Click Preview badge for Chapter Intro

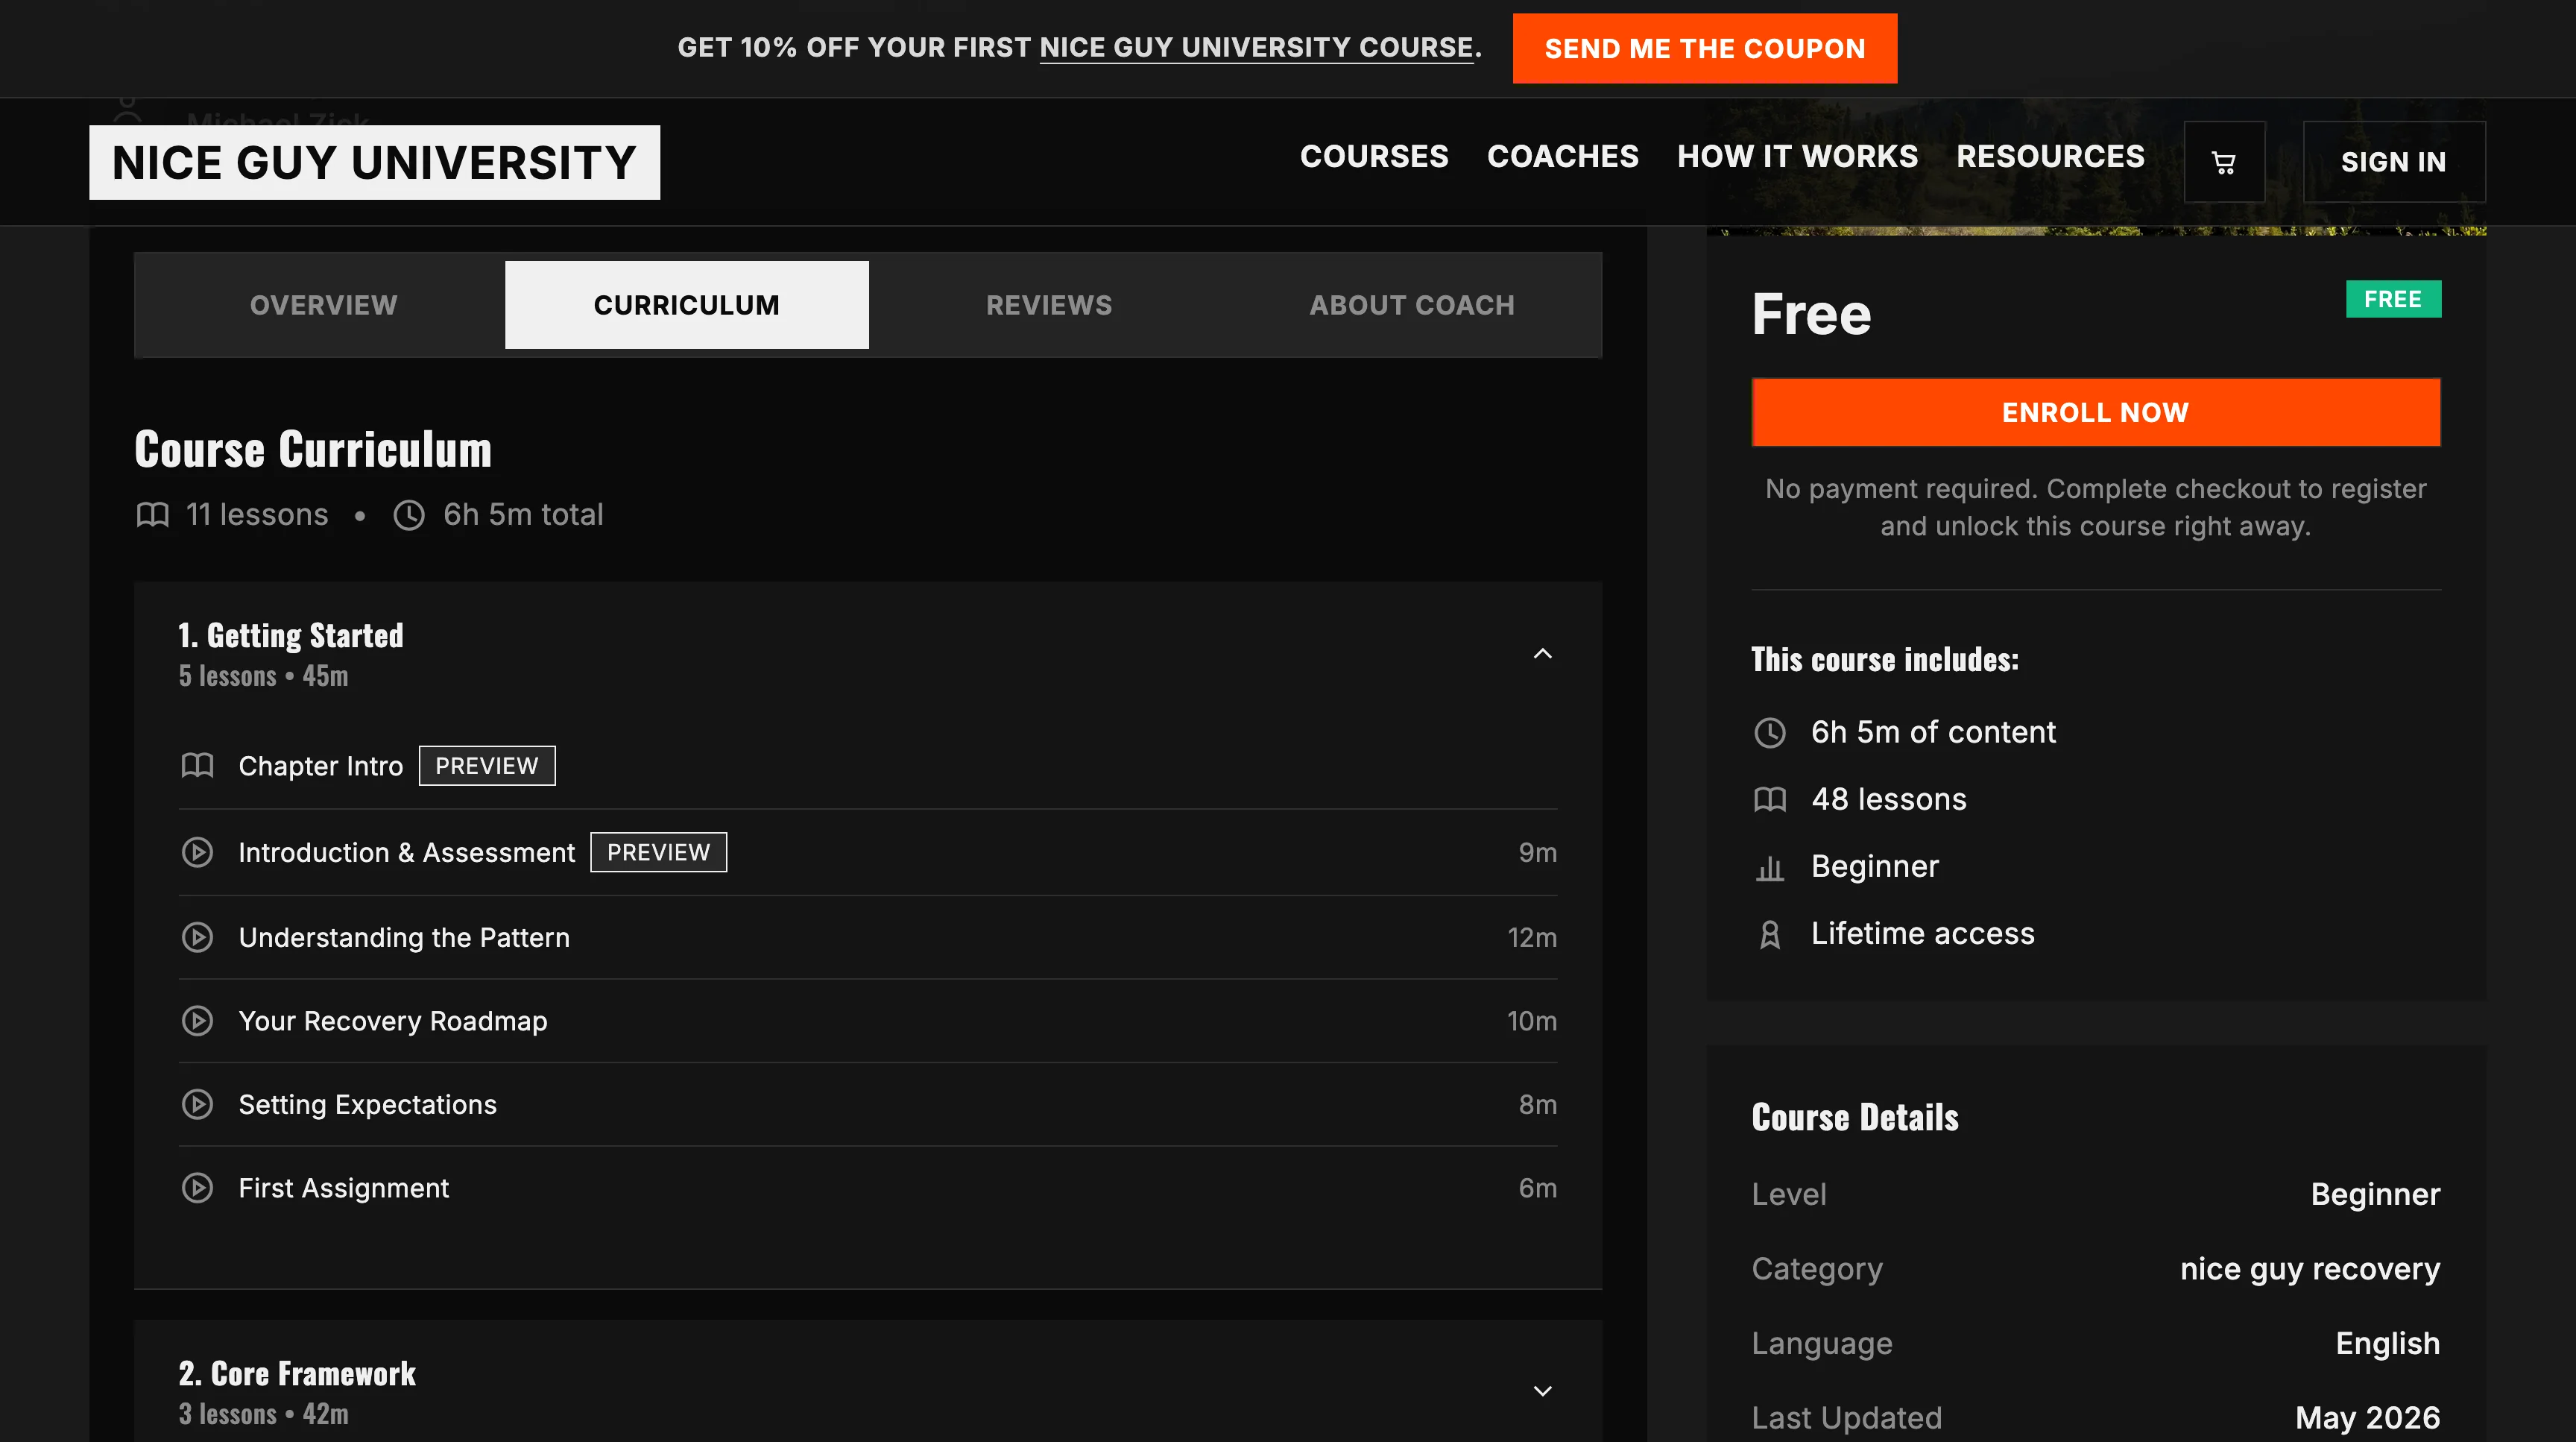(x=487, y=766)
